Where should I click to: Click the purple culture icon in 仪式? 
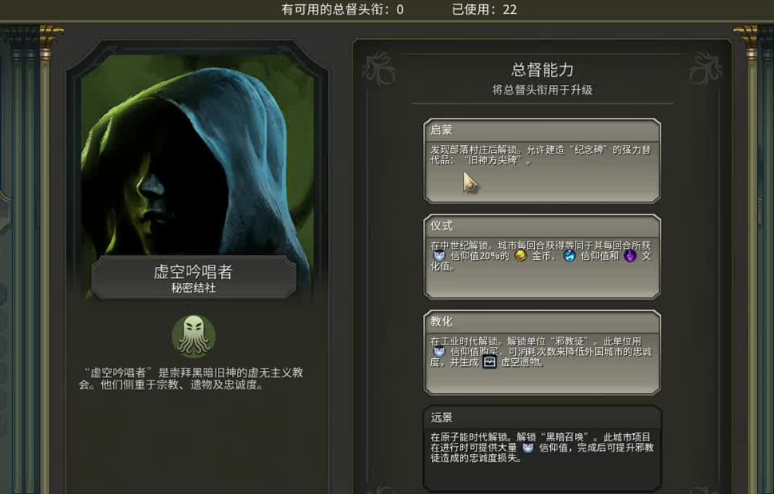coord(630,256)
